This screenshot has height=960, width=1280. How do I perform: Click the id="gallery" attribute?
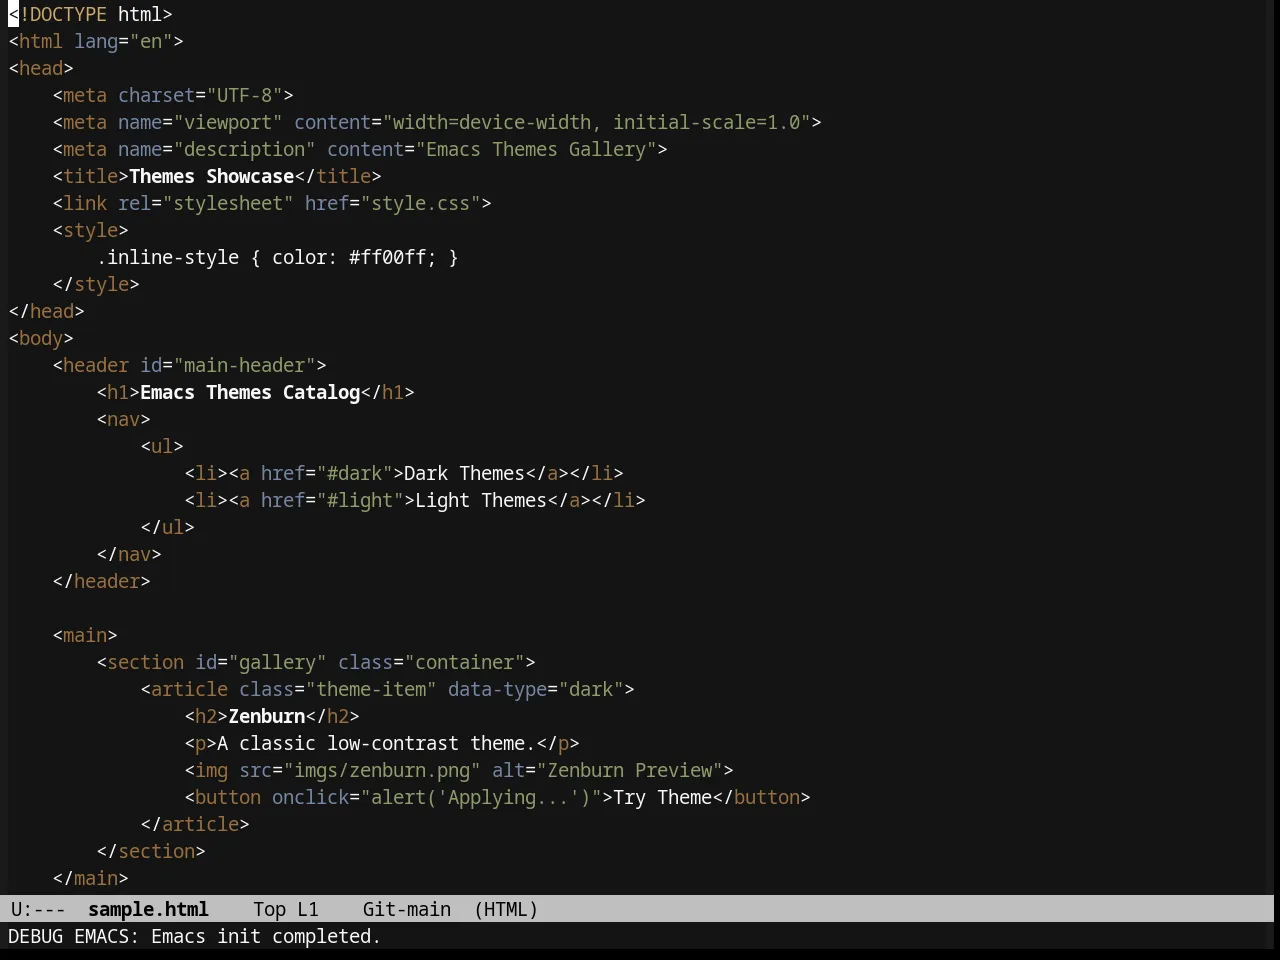pos(261,662)
